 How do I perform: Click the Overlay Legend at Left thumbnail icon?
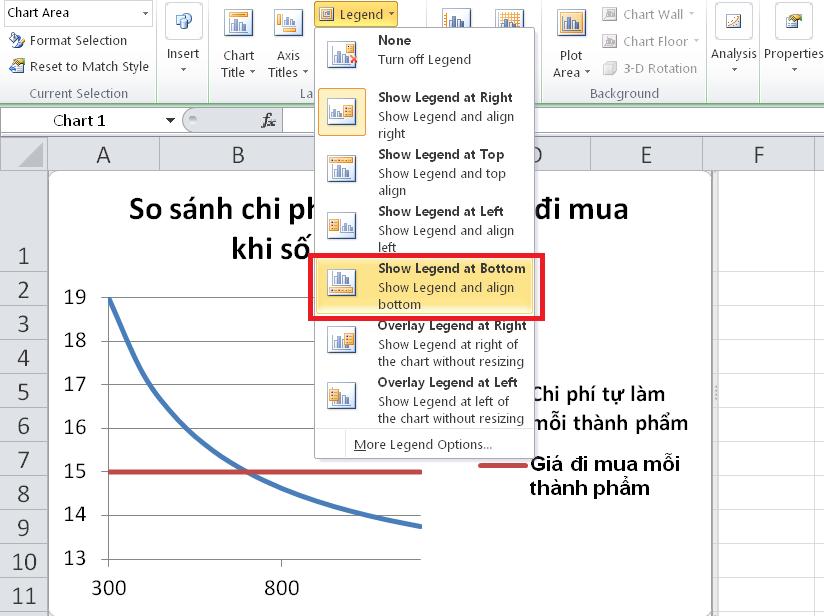(342, 396)
